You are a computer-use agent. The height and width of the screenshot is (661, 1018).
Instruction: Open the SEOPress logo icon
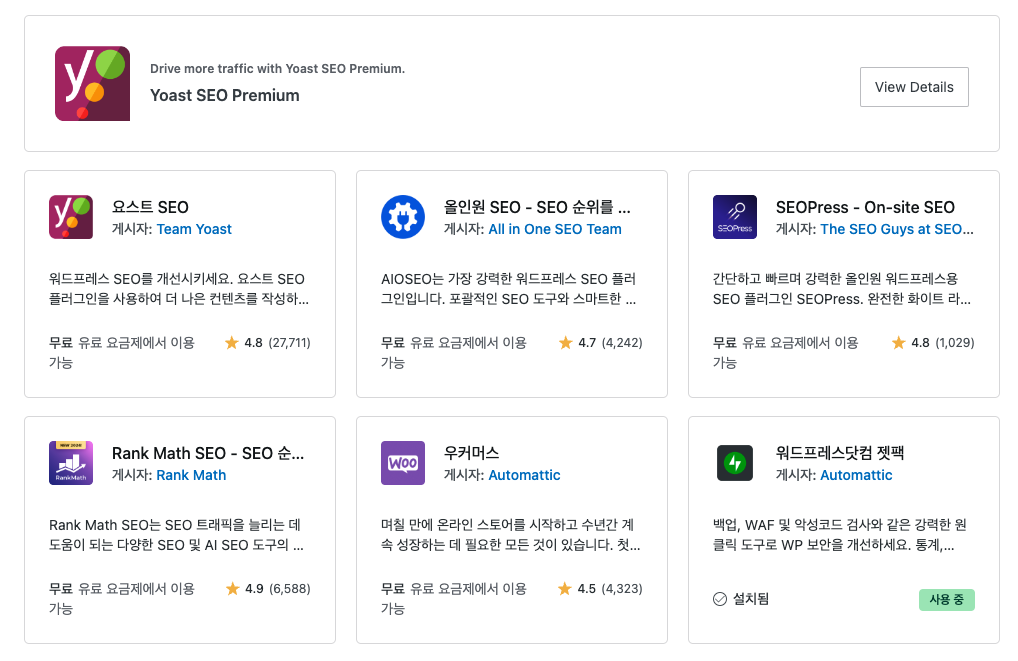(734, 216)
